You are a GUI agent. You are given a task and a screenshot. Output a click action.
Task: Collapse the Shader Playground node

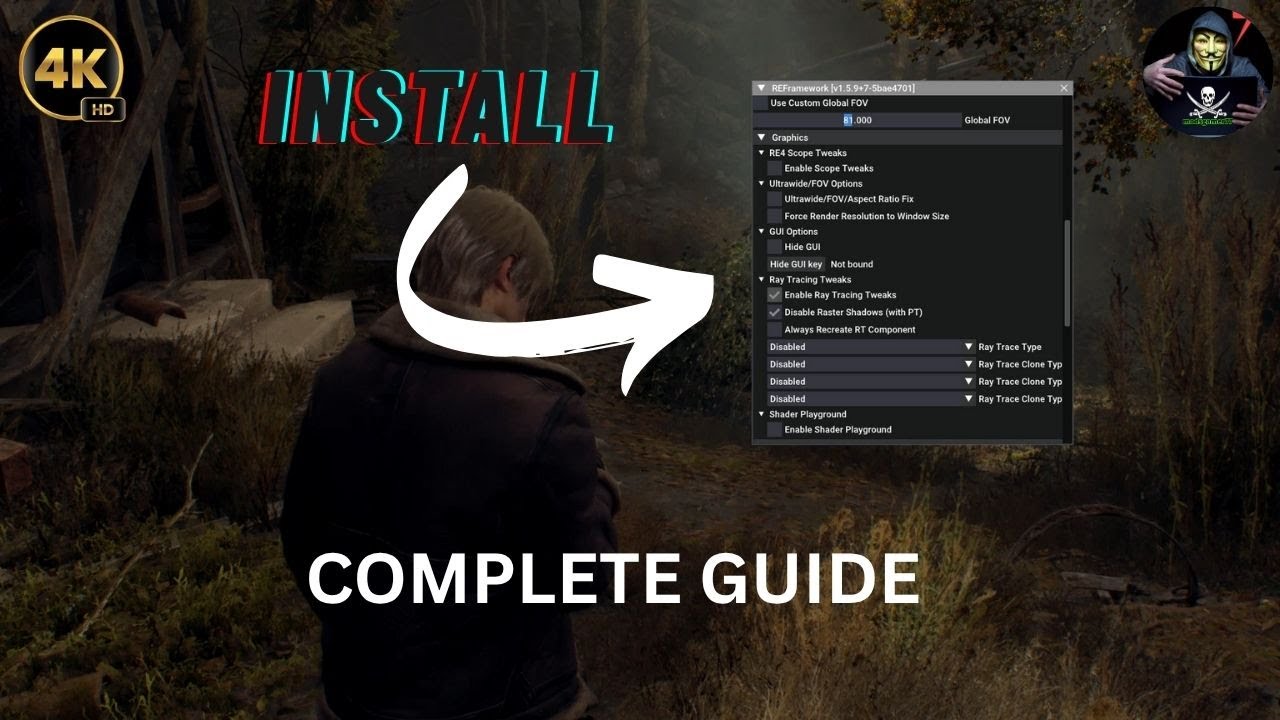tap(761, 414)
